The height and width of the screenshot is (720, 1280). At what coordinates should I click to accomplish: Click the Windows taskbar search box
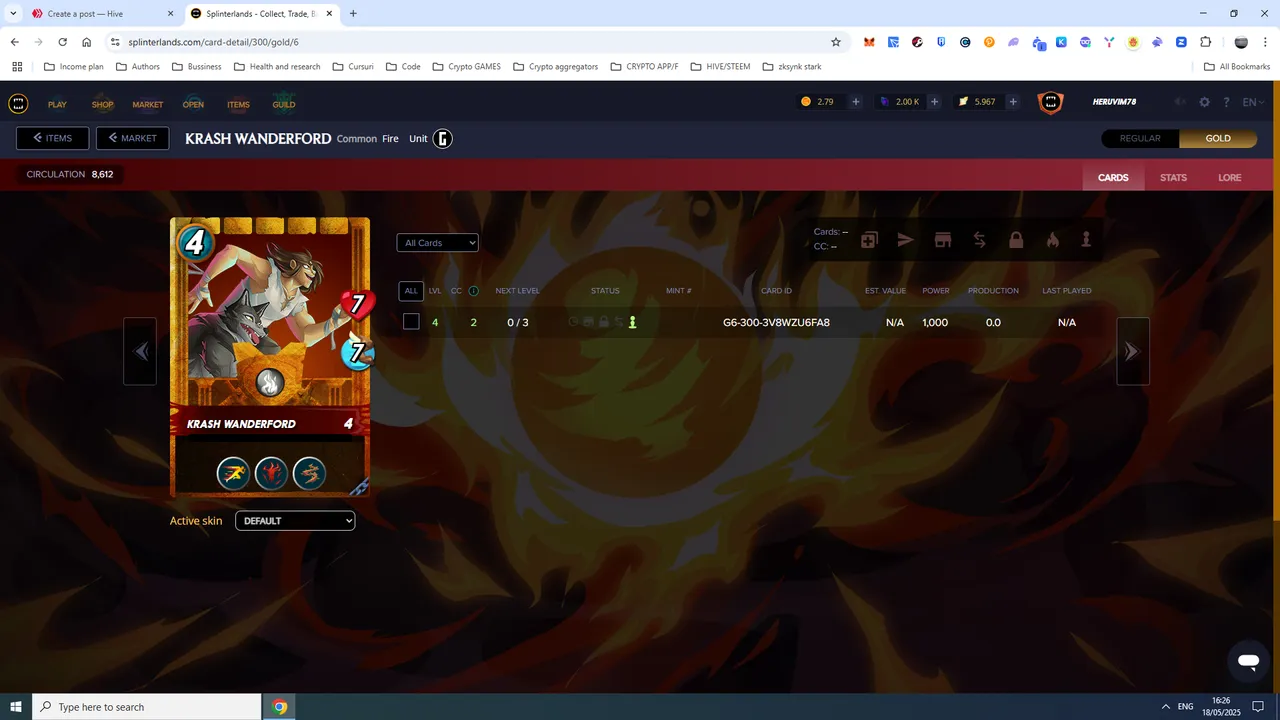point(146,707)
